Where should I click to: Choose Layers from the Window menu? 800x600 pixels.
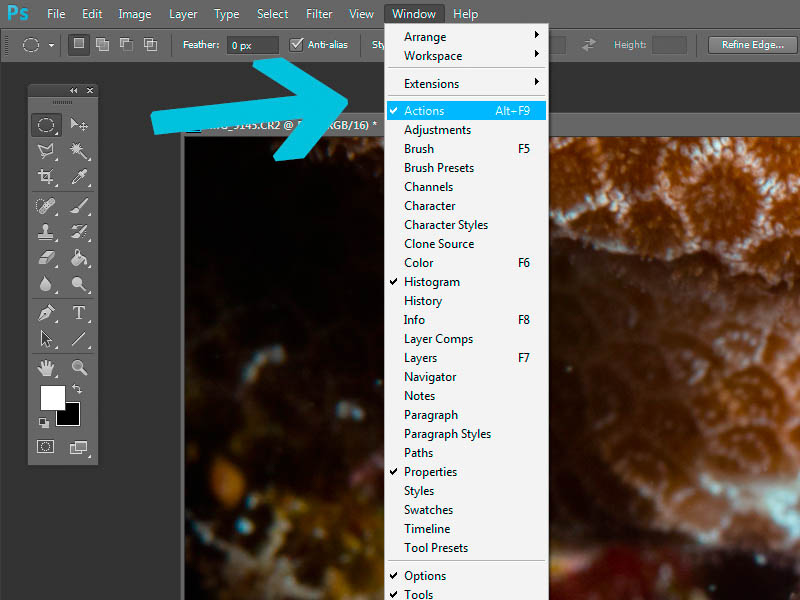[420, 358]
